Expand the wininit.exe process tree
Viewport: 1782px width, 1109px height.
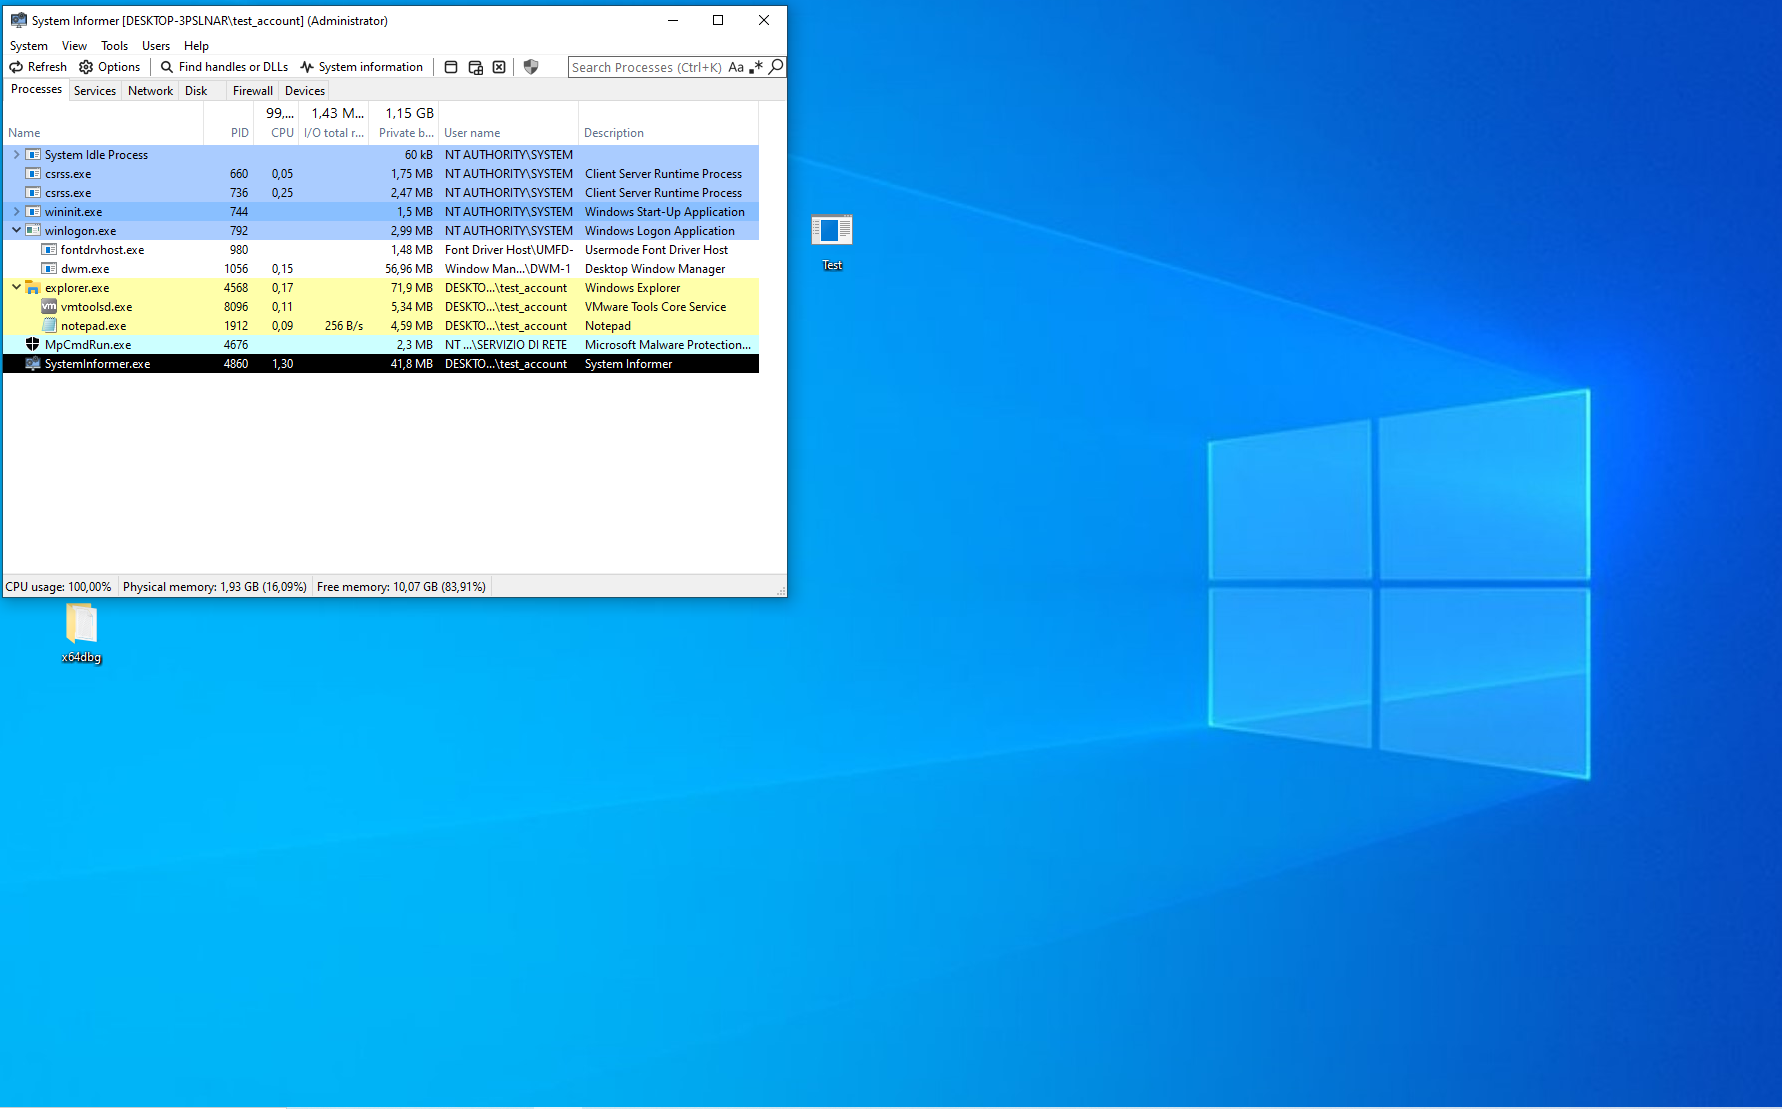pyautogui.click(x=16, y=211)
